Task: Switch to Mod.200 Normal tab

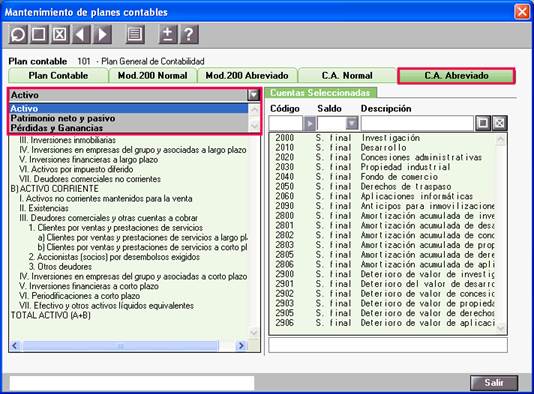Action: (x=153, y=76)
